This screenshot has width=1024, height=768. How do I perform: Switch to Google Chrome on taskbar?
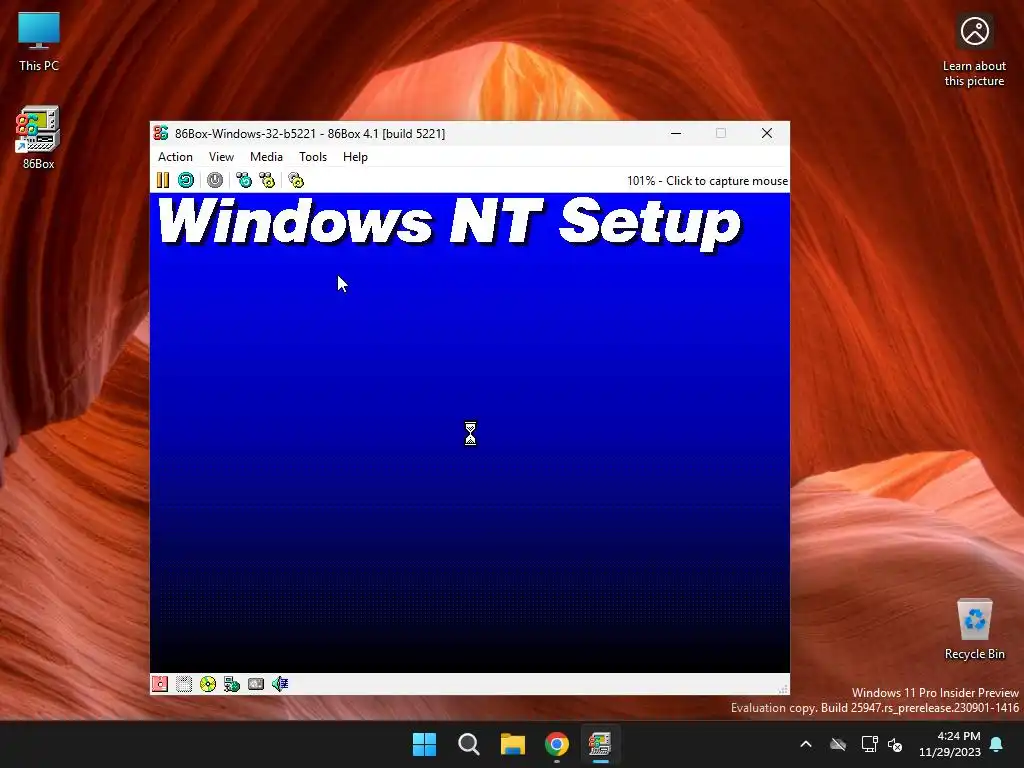tap(557, 744)
